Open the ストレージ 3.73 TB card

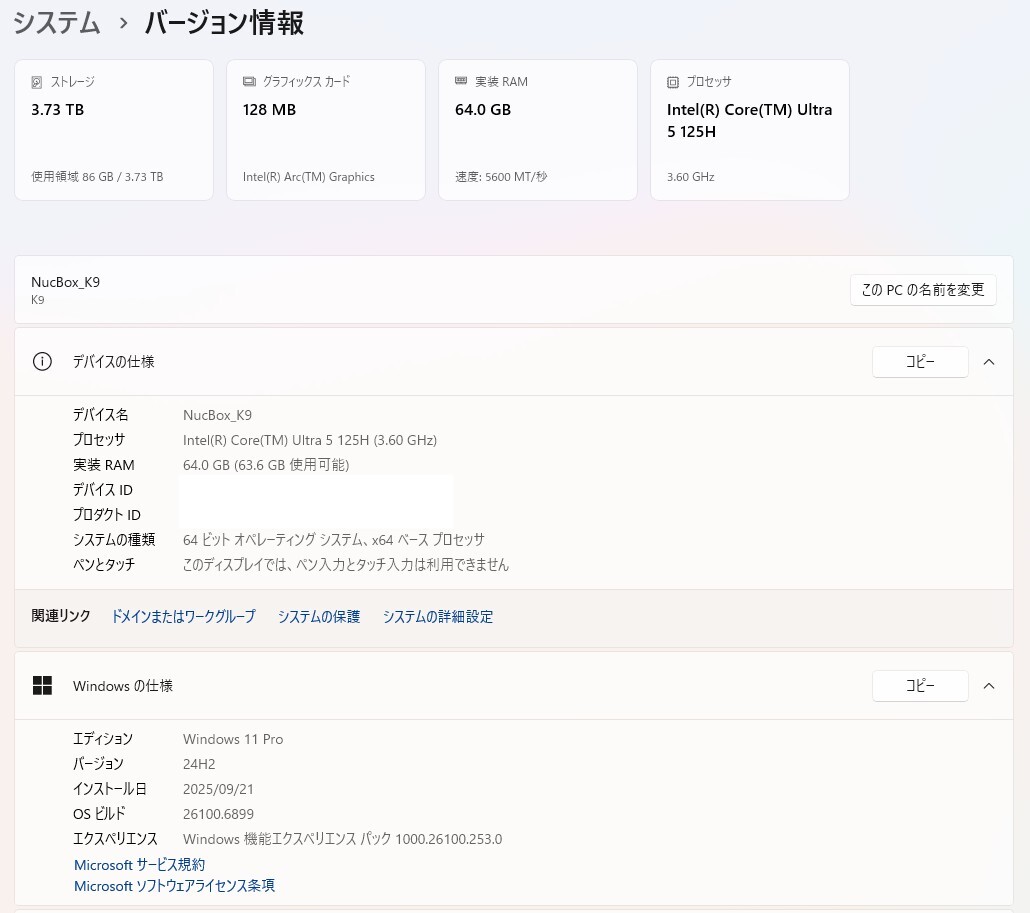[x=114, y=130]
